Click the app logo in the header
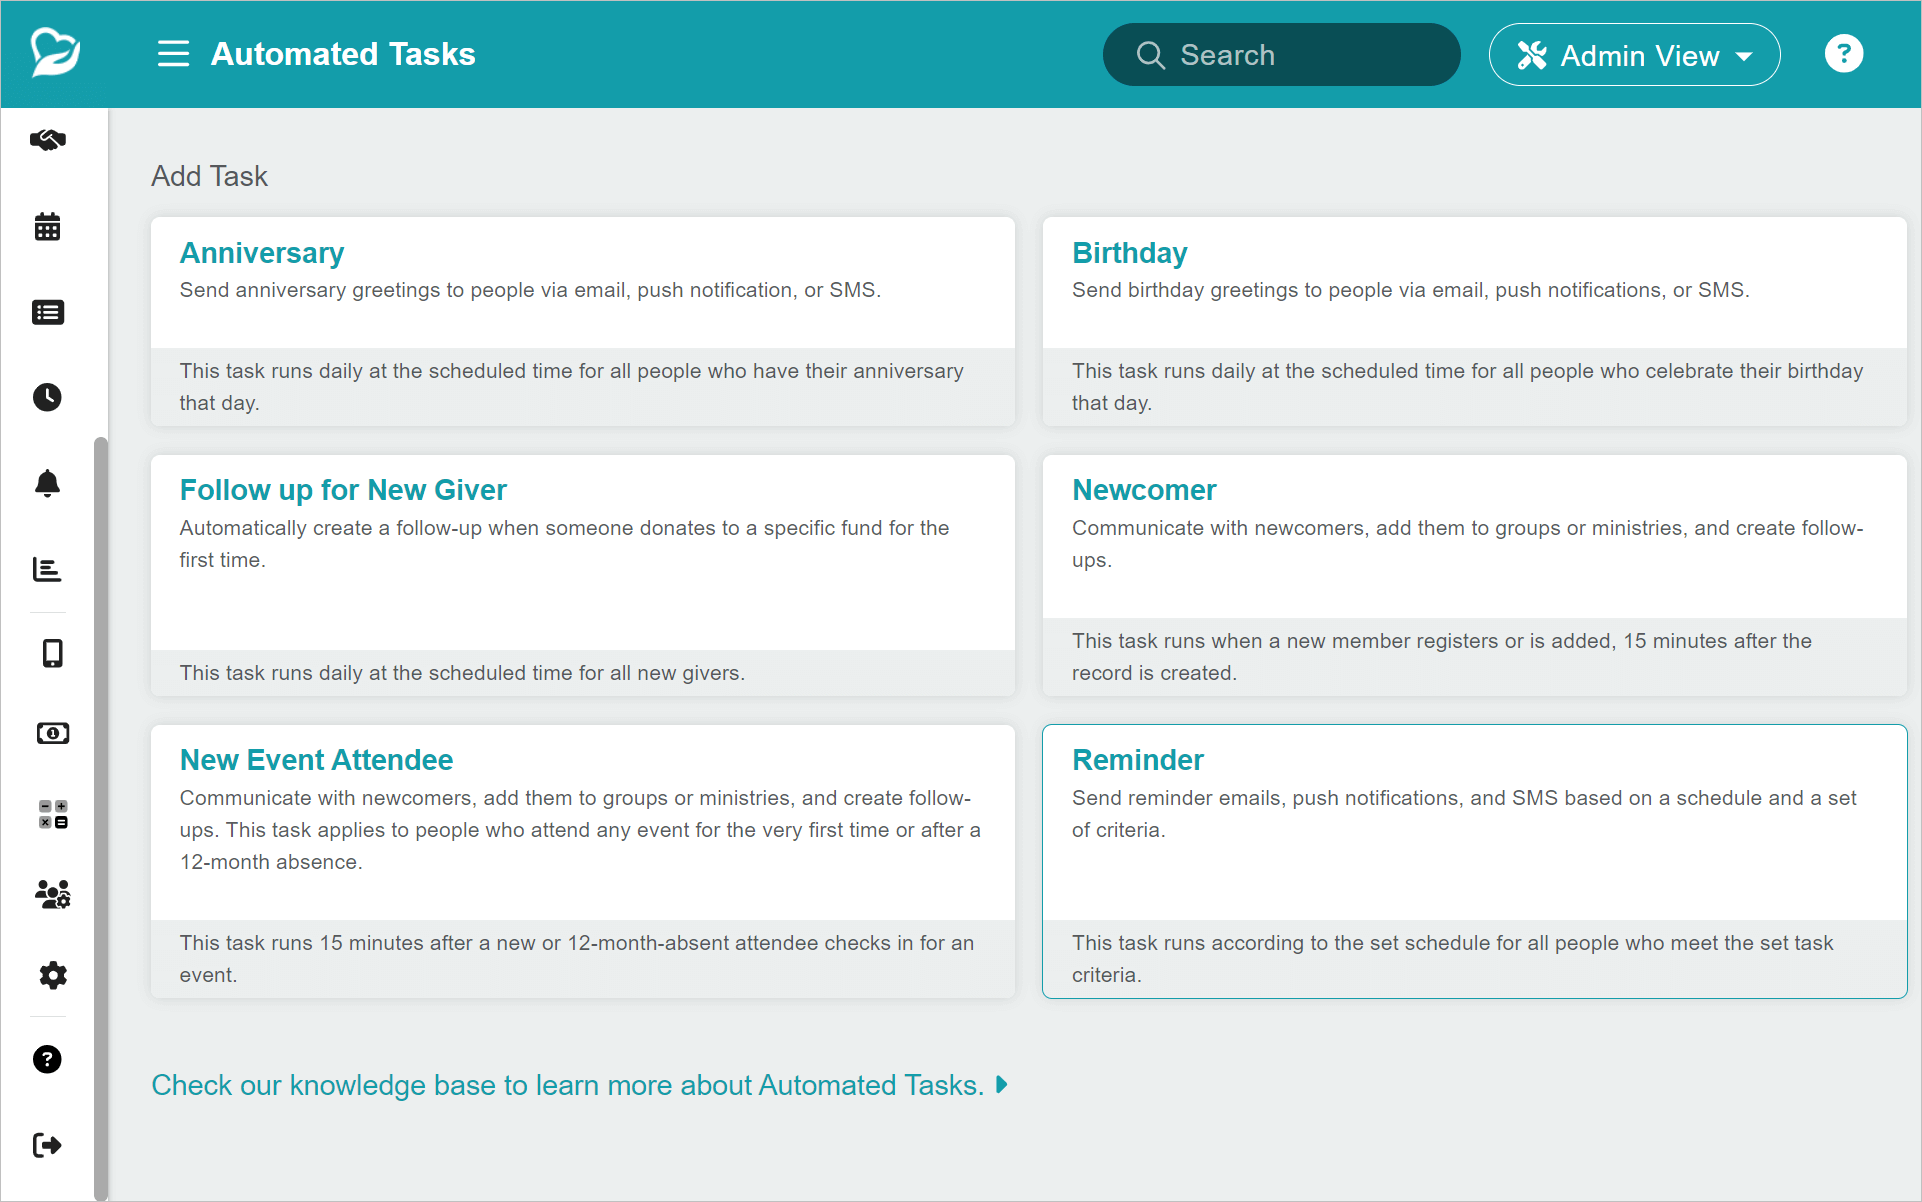 pos(55,52)
